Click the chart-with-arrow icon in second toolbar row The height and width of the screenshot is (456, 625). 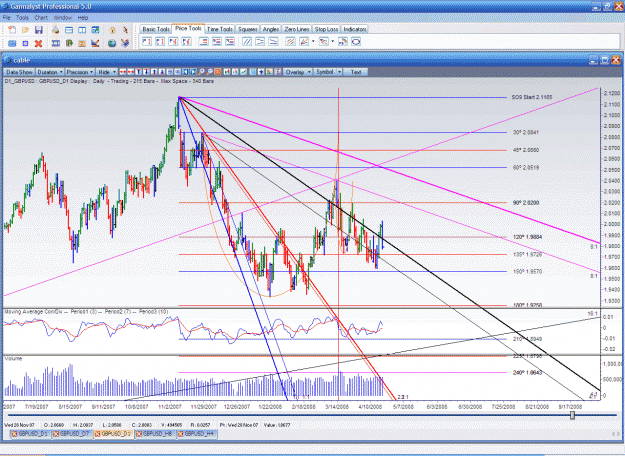coord(95,43)
